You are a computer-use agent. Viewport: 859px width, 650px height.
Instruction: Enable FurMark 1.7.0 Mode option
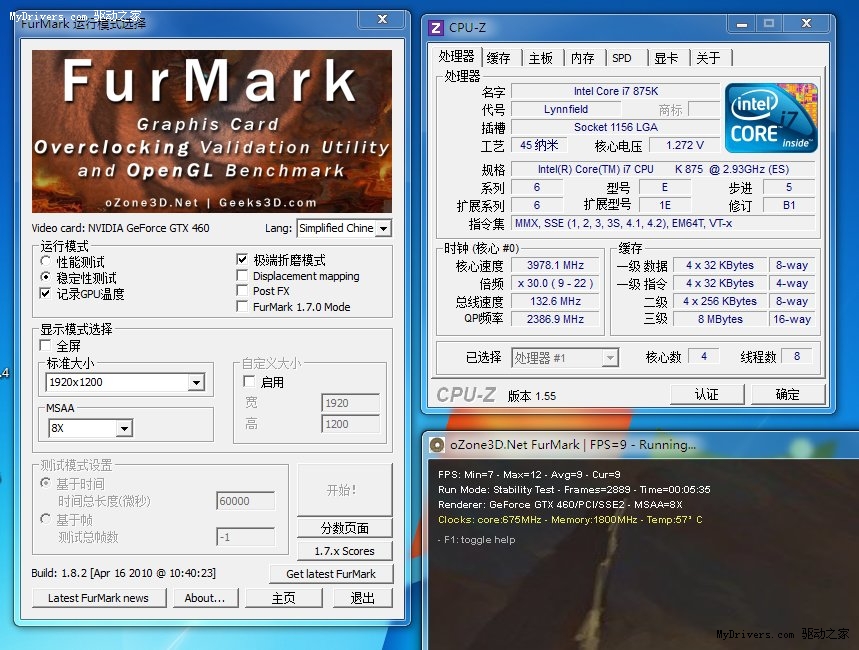click(243, 307)
